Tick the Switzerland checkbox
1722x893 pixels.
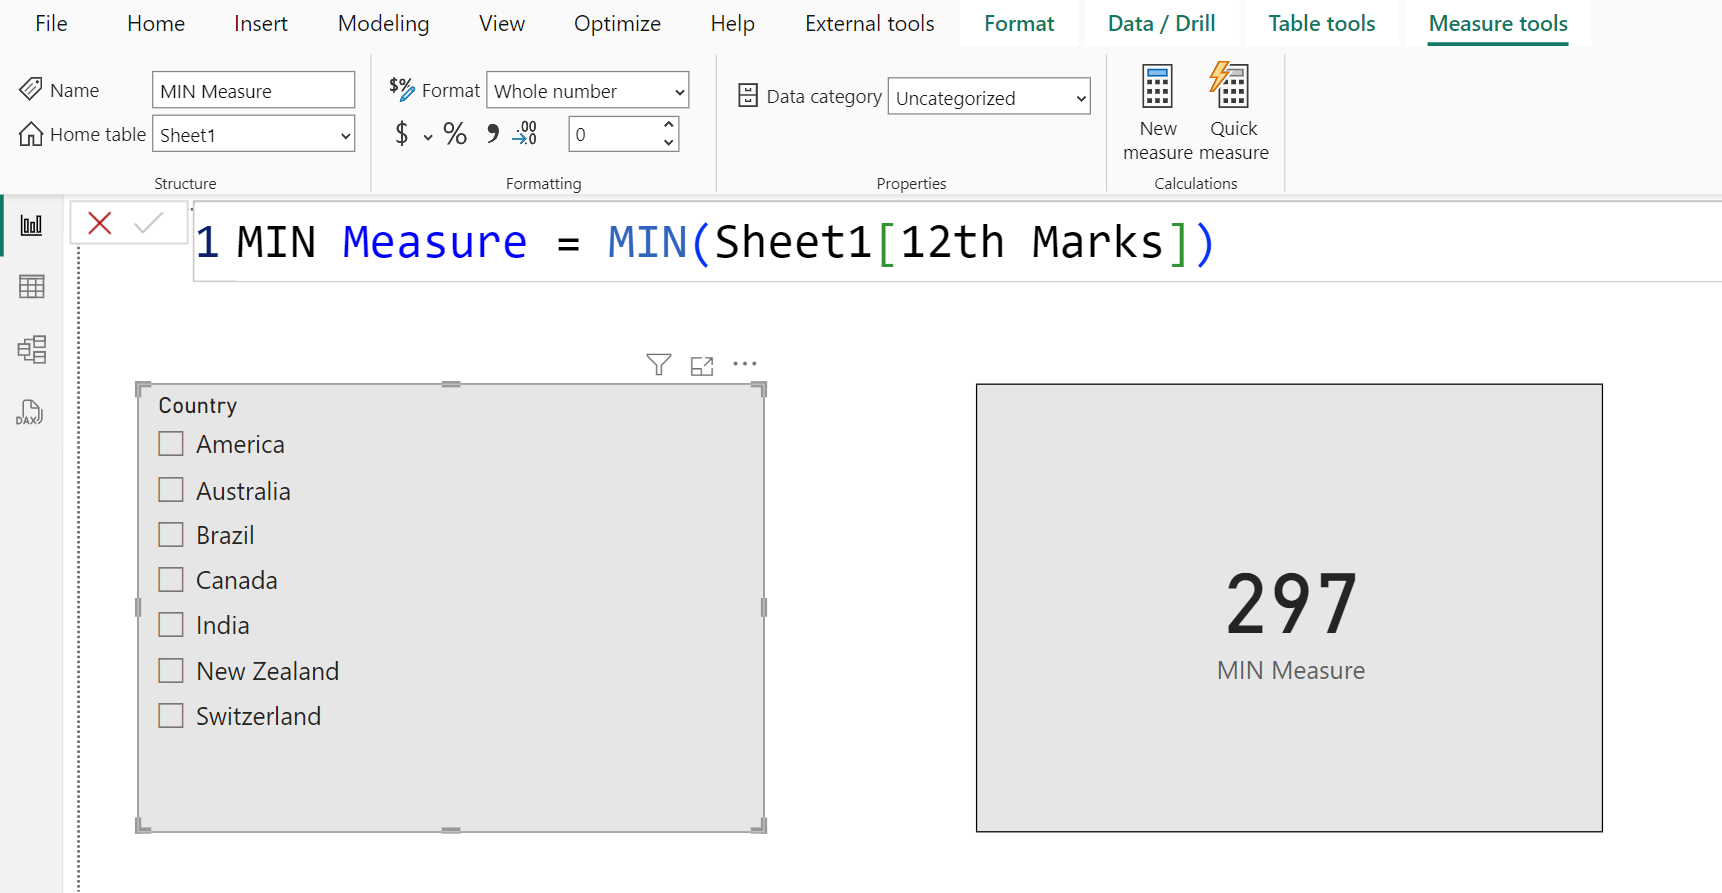(171, 716)
